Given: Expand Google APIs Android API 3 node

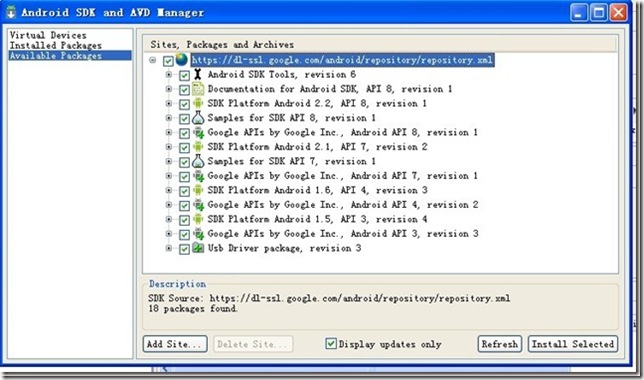Looking at the screenshot, I should click(x=169, y=234).
